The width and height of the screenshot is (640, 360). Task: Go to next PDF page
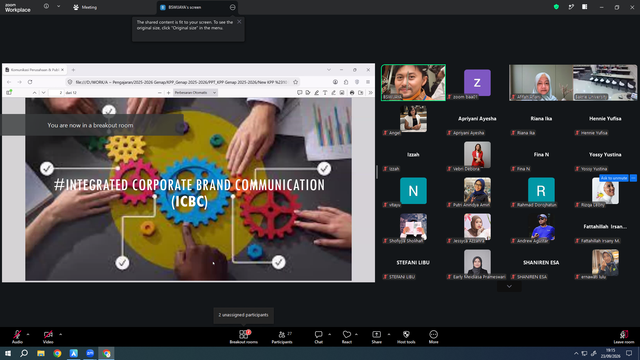tap(43, 93)
